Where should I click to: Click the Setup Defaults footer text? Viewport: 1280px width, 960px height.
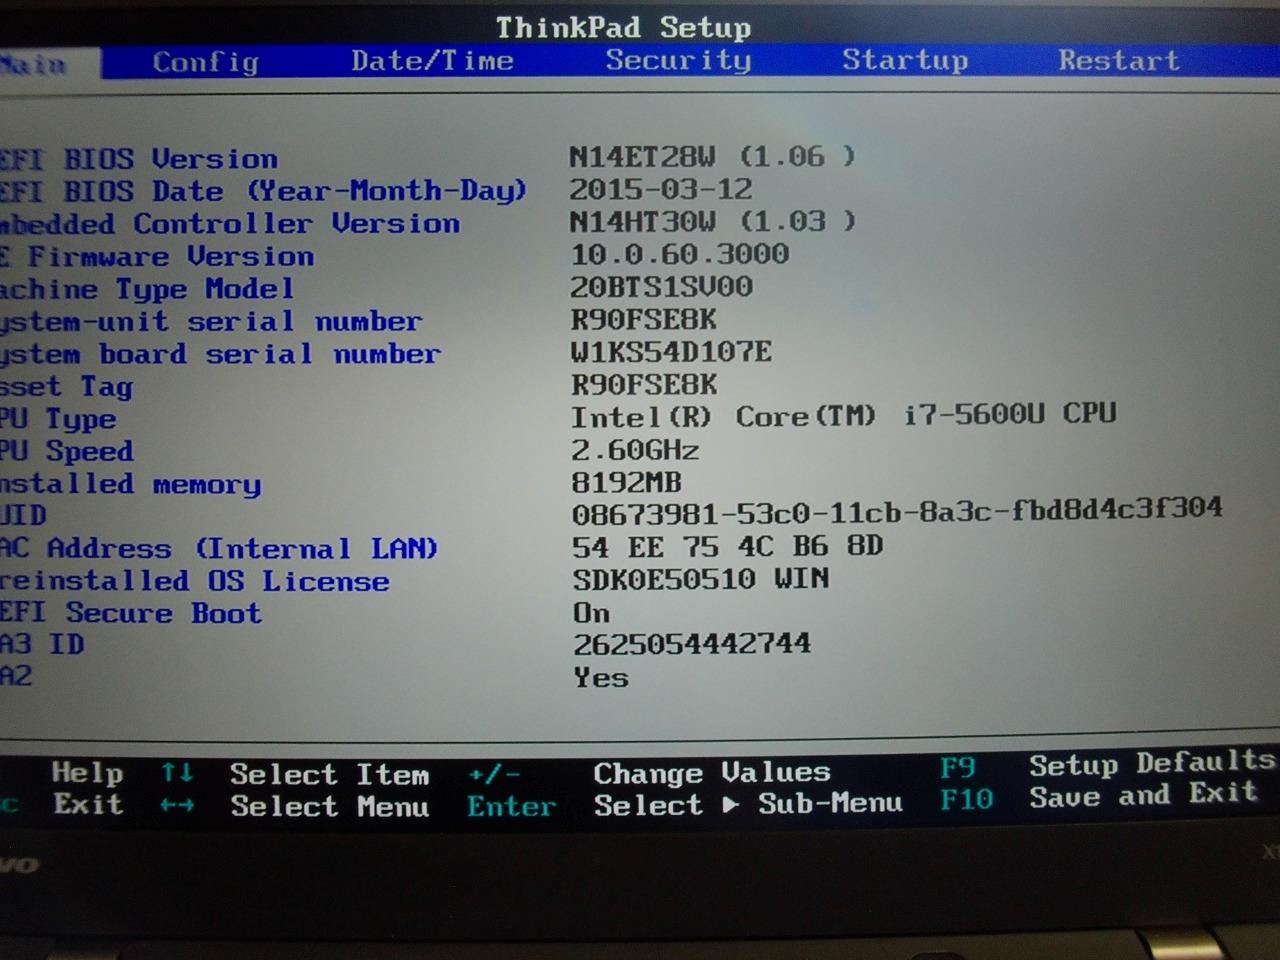point(1150,764)
